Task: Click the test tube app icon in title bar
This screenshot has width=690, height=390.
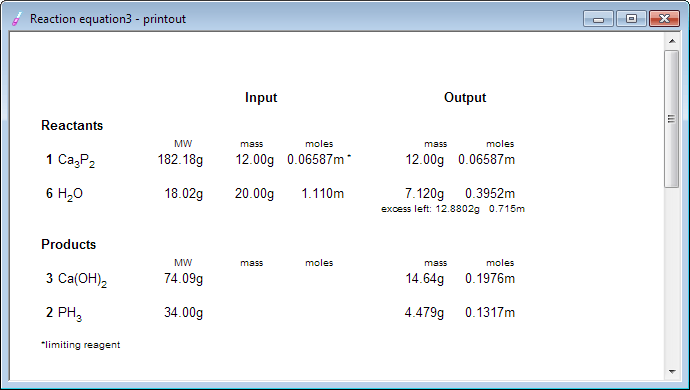Action: [17, 19]
